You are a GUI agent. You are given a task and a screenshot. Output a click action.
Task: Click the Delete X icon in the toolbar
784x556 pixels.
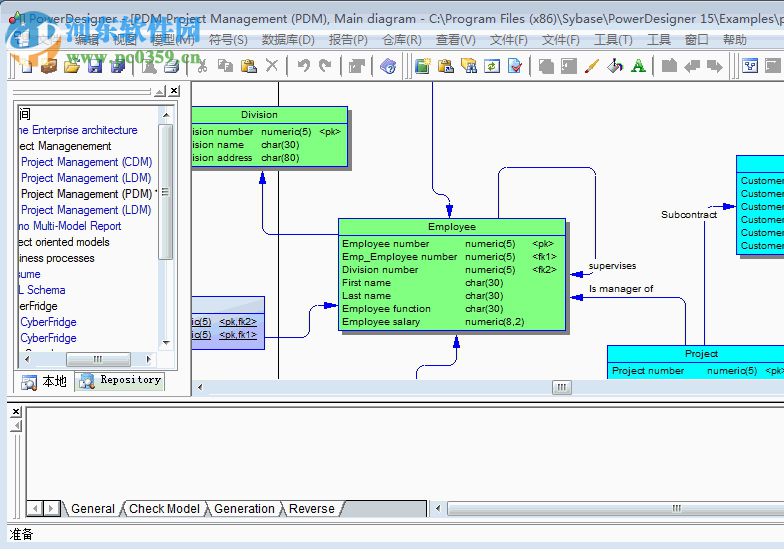click(x=272, y=66)
